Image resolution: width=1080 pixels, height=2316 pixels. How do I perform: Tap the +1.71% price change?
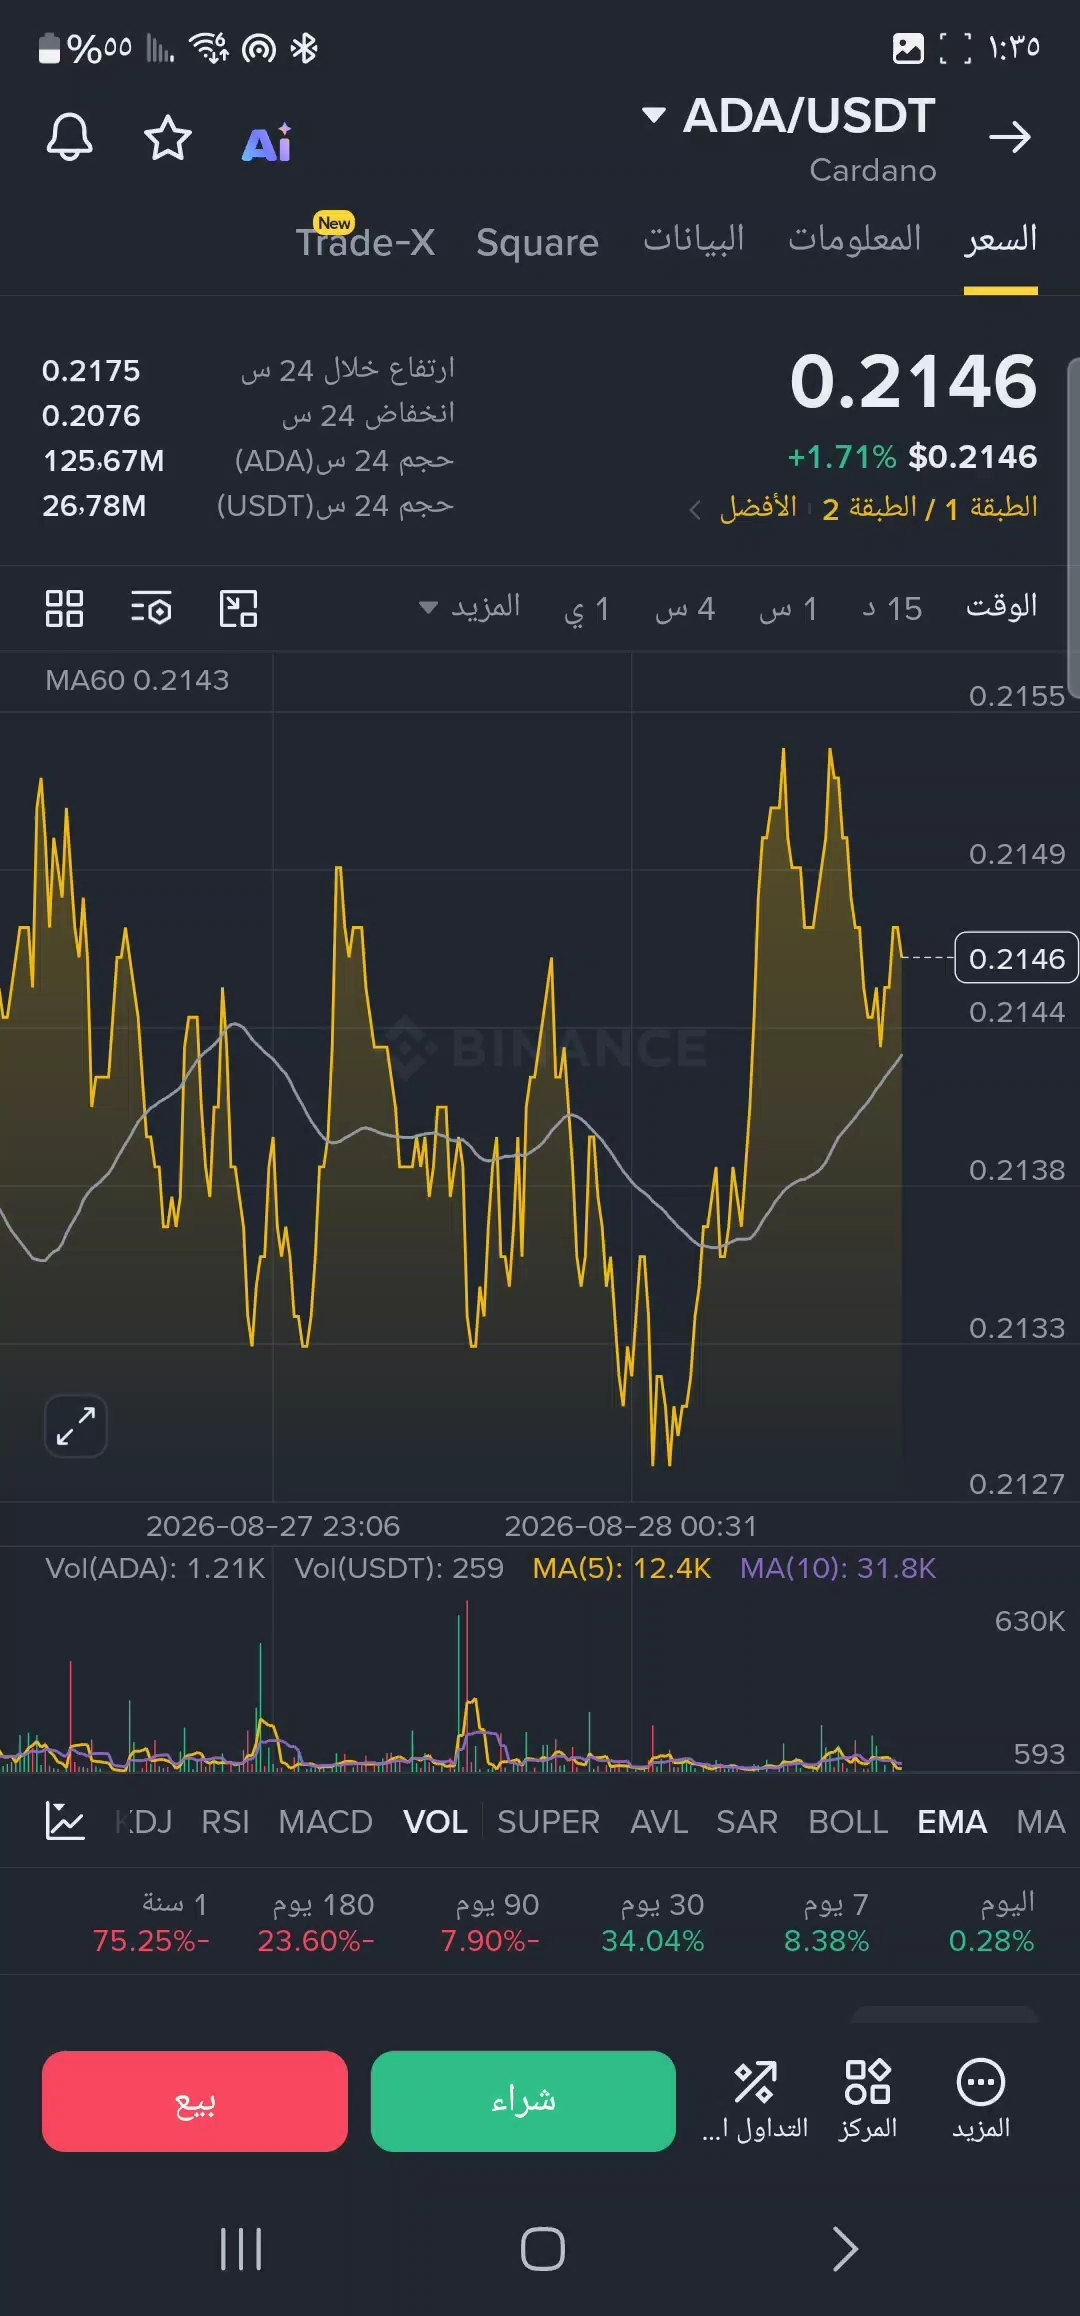pos(842,457)
